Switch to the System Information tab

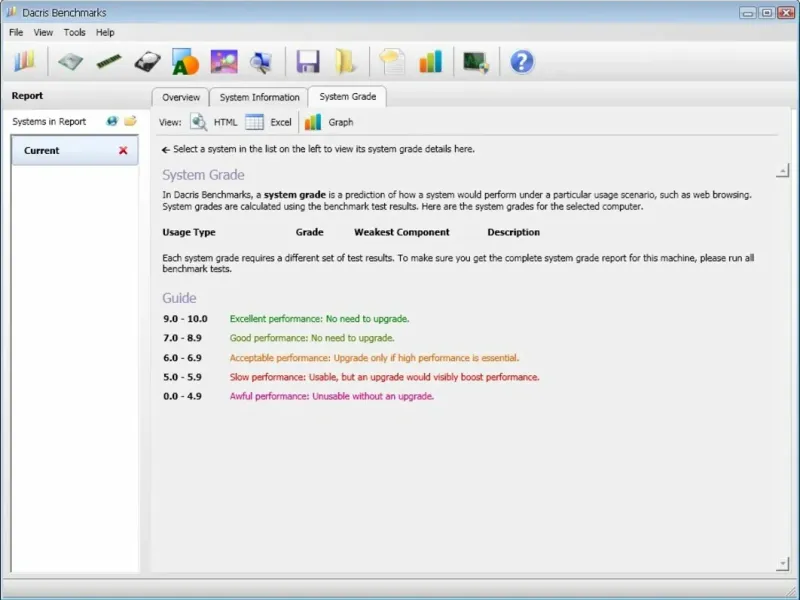(x=259, y=97)
